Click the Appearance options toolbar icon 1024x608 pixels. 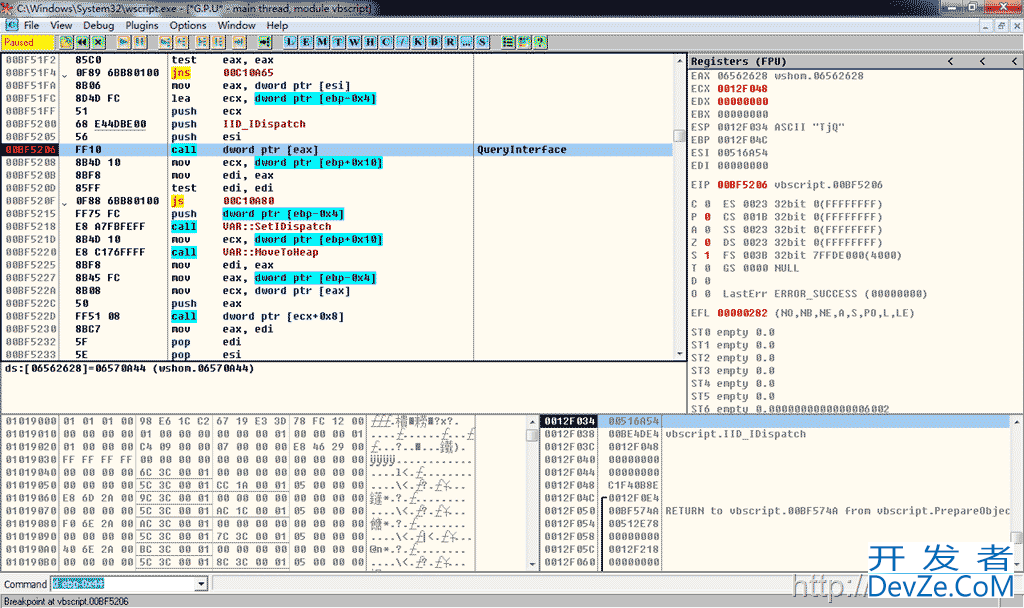[524, 42]
